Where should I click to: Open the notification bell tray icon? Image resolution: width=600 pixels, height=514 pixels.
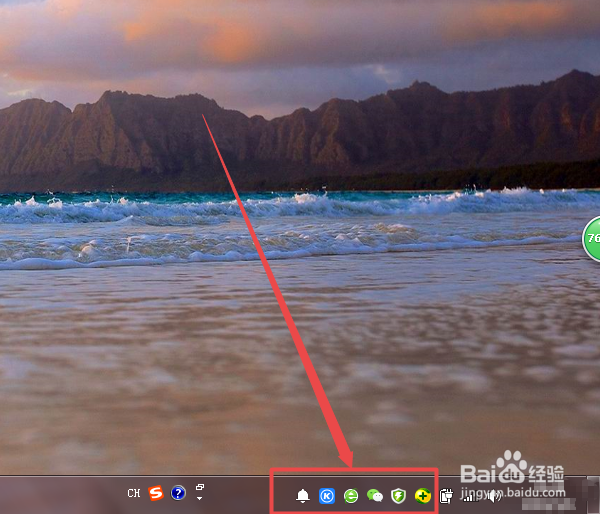[x=303, y=496]
